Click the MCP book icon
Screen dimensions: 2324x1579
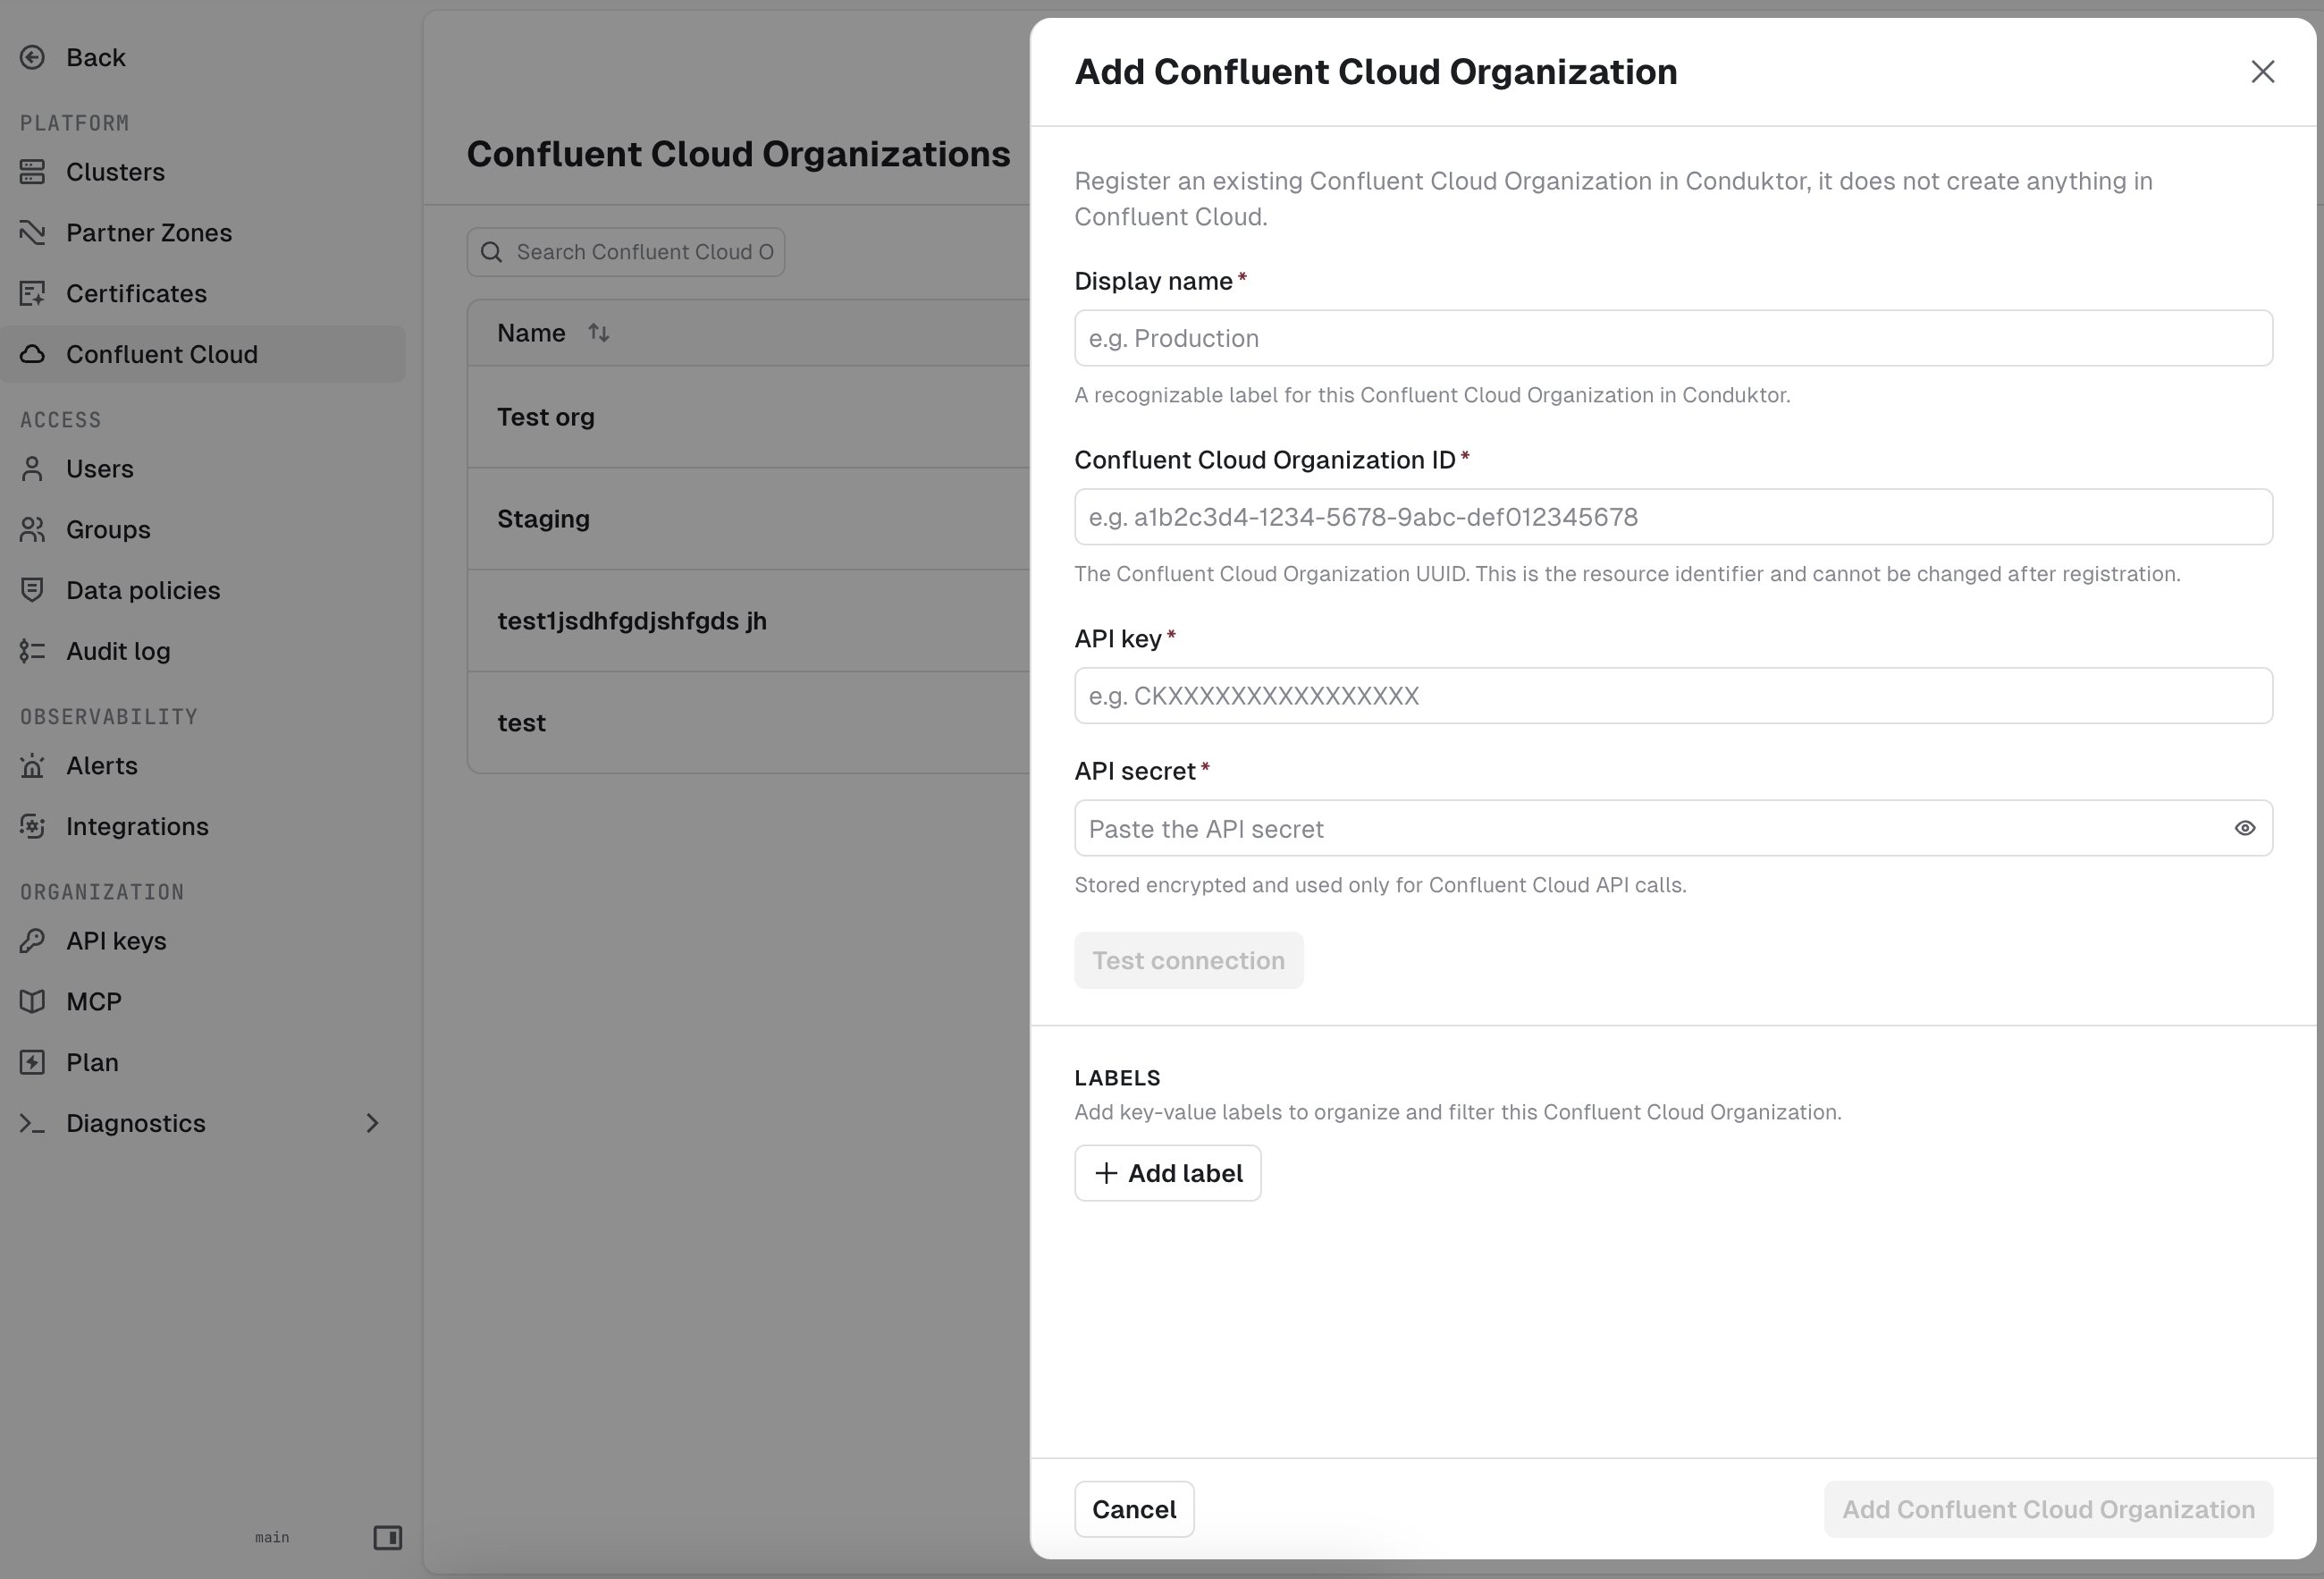pos(32,1002)
